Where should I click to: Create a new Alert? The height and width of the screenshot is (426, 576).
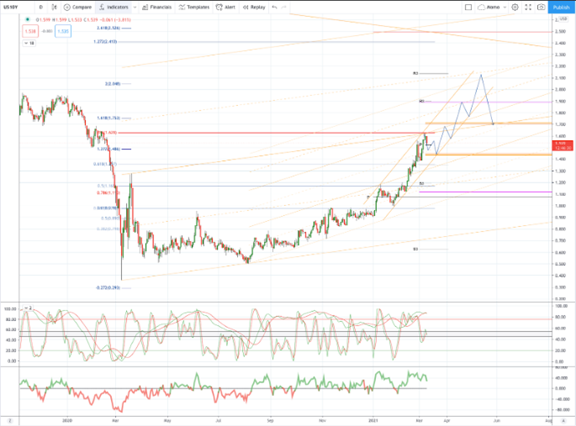pos(226,7)
